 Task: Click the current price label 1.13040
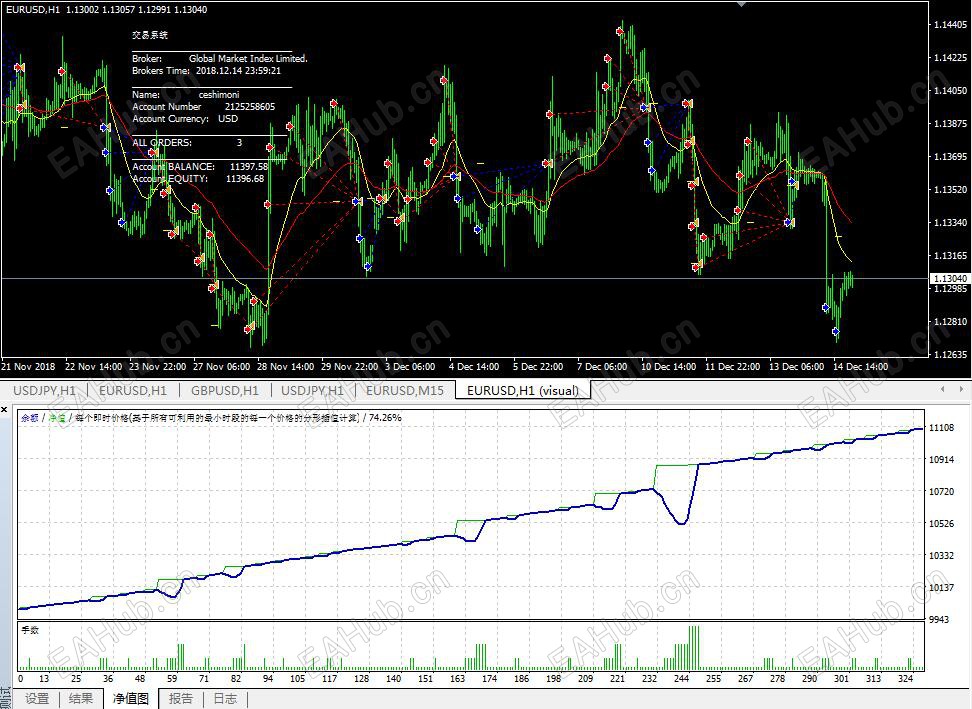click(950, 279)
